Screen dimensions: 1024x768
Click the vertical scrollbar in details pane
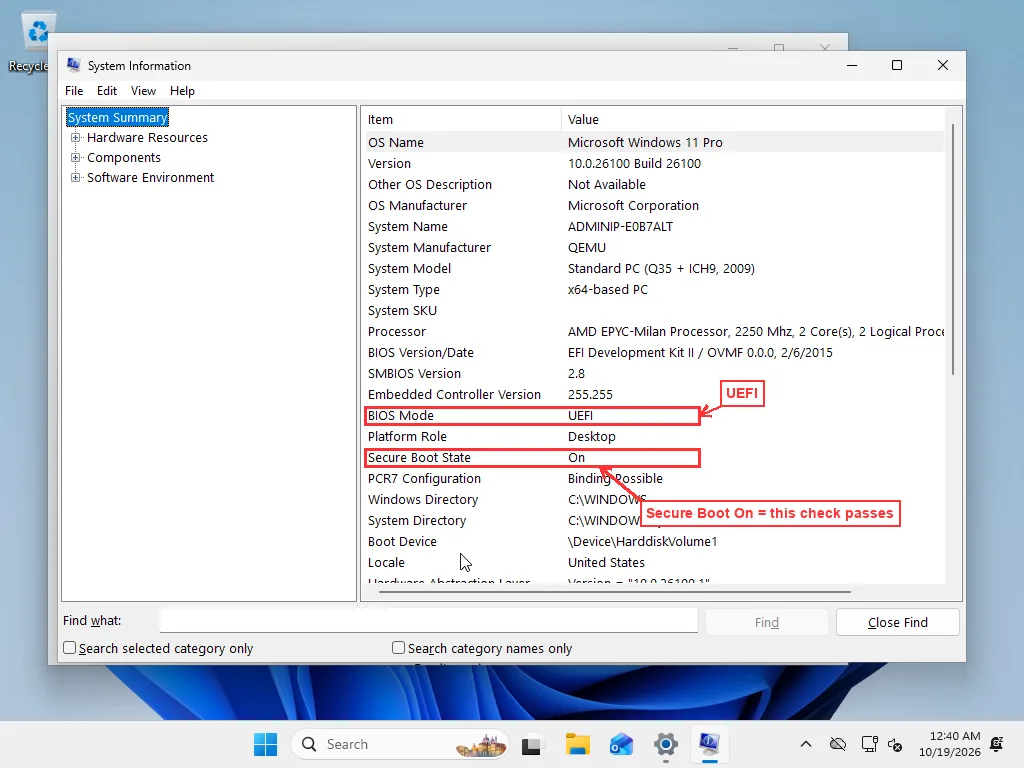point(953,248)
